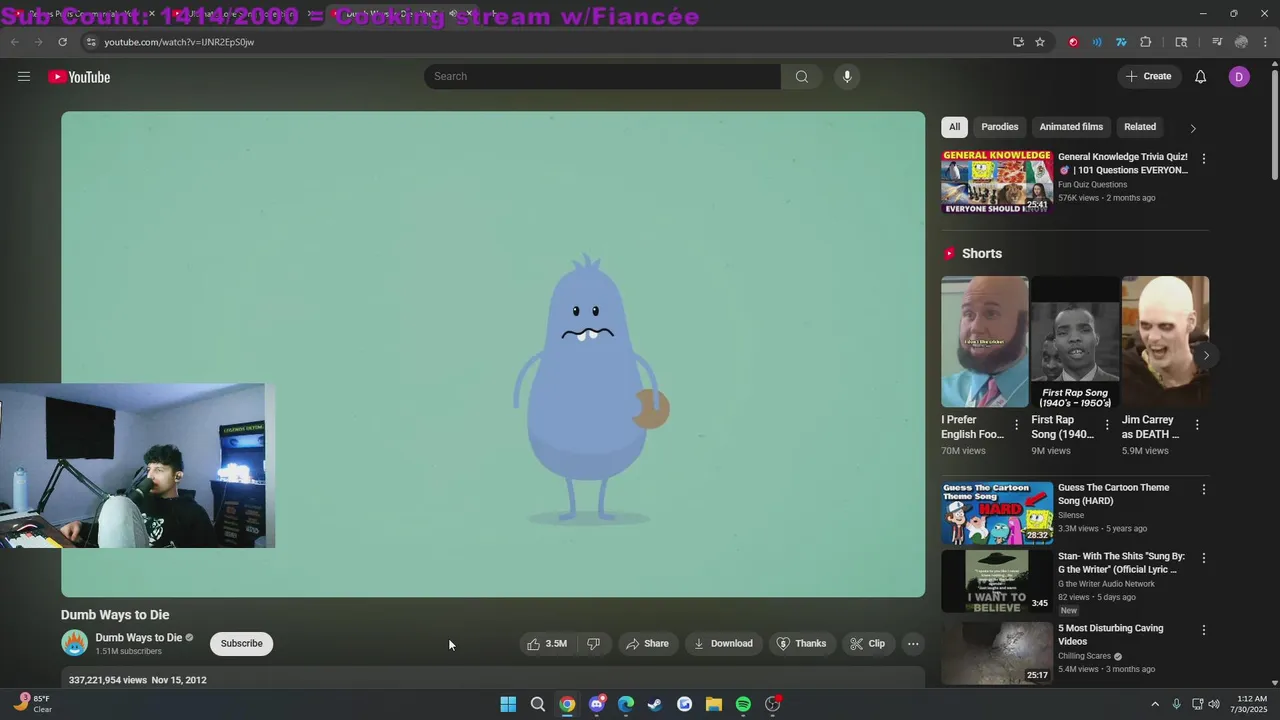
Task: View site information icon in address bar
Action: click(x=91, y=42)
